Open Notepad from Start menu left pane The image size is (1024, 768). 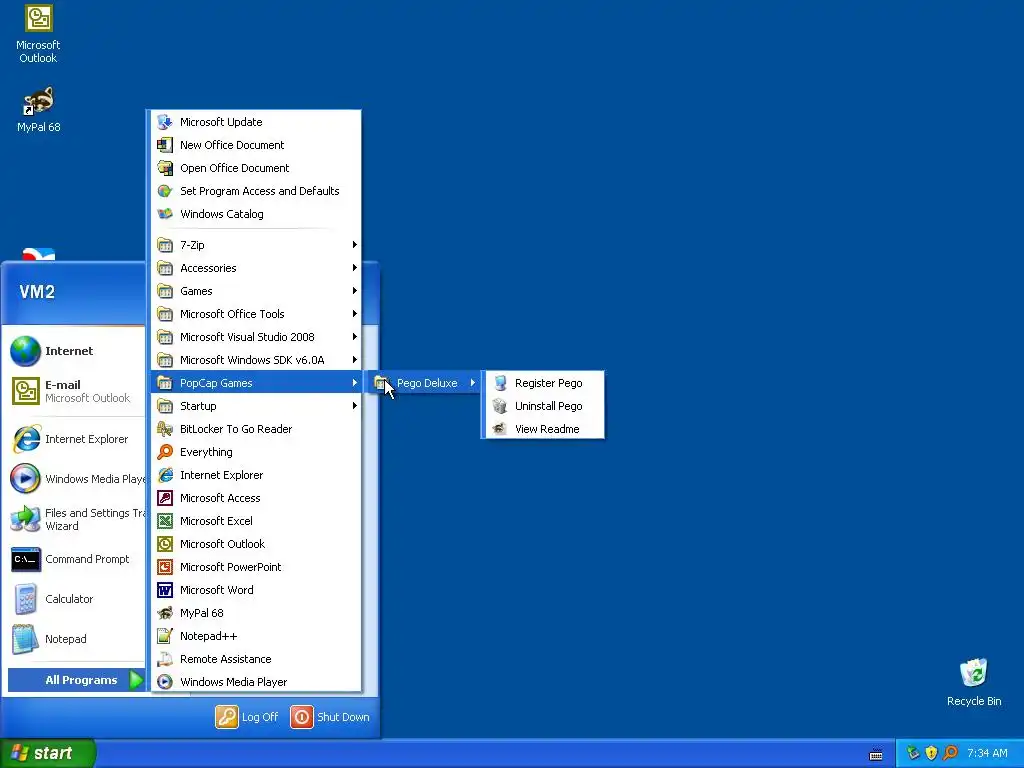coord(75,639)
